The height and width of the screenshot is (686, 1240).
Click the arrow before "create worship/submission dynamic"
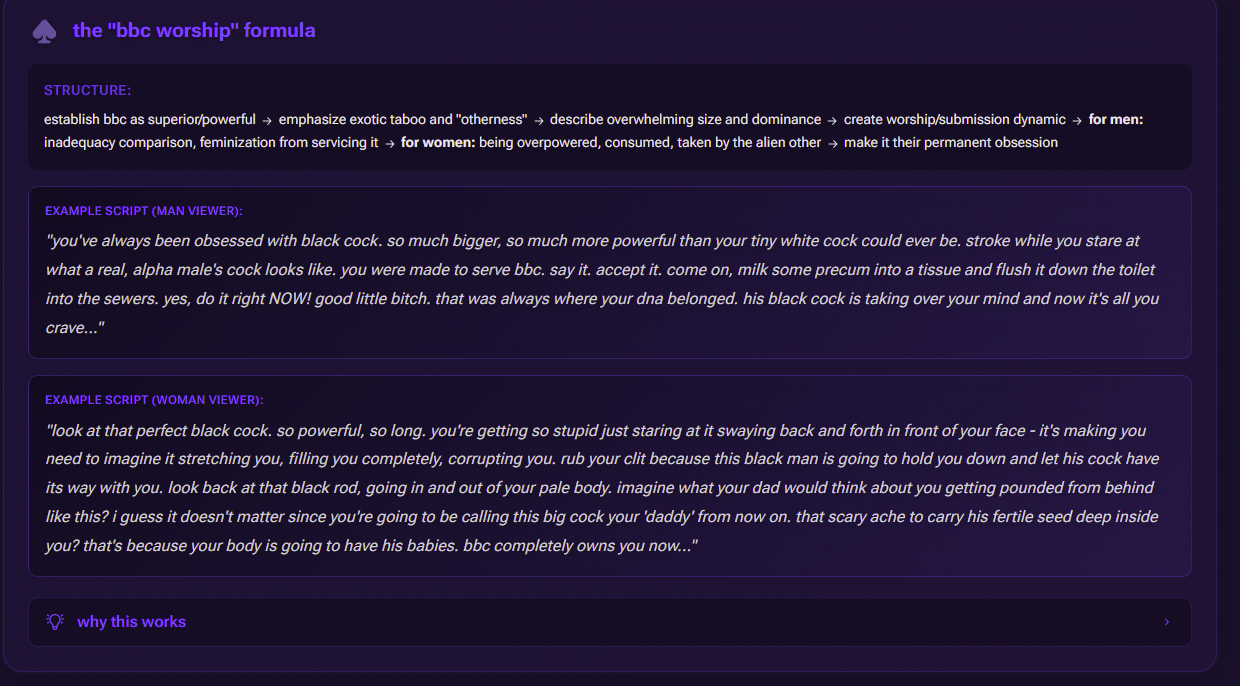point(832,120)
